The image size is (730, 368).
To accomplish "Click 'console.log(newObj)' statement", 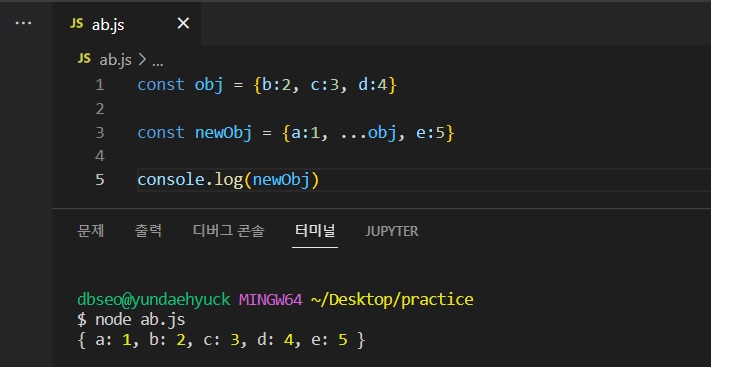I will click(228, 180).
